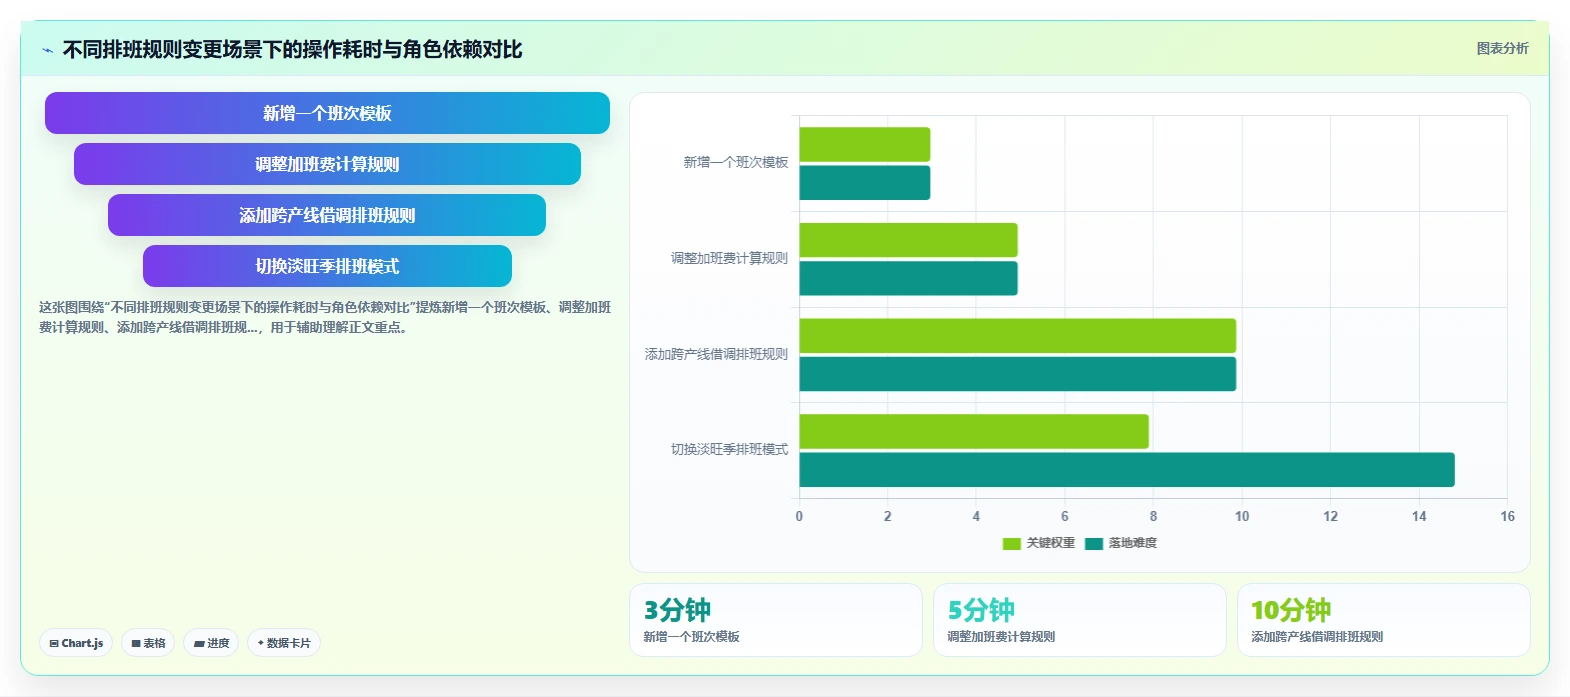The height and width of the screenshot is (697, 1570).
Task: Click green 关键权重 bar for 添加跨产线借调排班规则
Action: pyautogui.click(x=1018, y=336)
